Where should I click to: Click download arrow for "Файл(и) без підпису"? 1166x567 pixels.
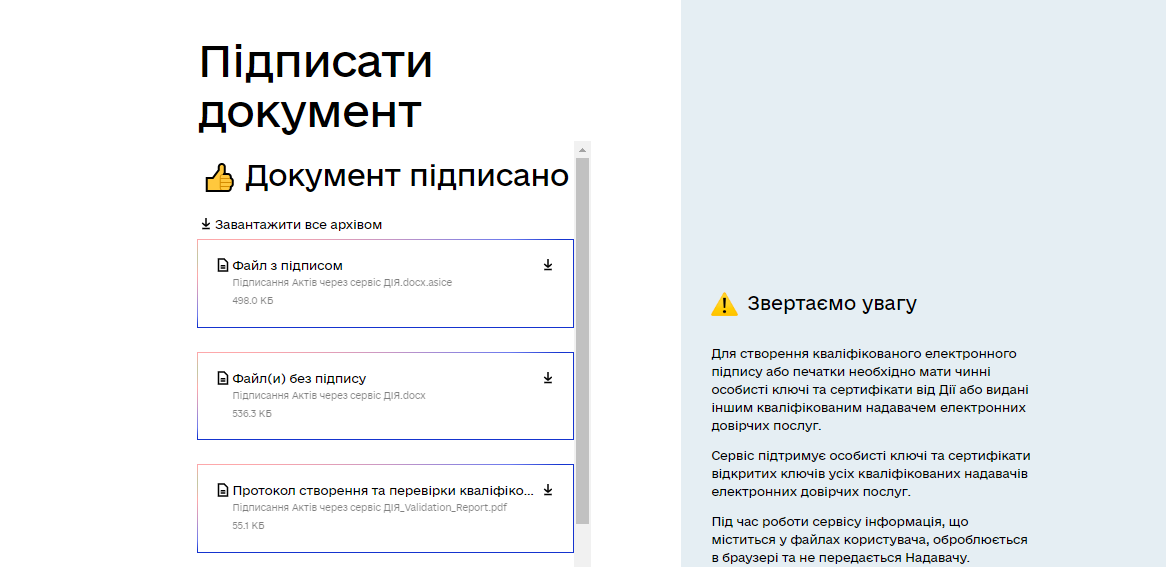click(x=548, y=378)
